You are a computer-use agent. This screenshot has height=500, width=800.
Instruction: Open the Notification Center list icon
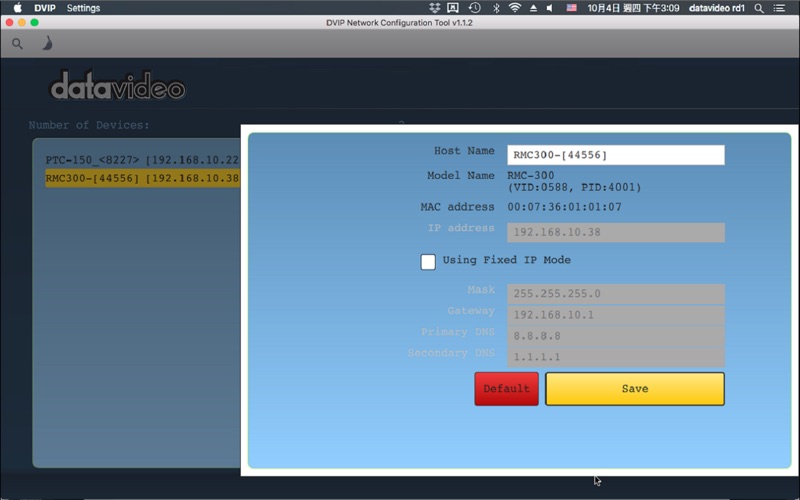point(779,8)
